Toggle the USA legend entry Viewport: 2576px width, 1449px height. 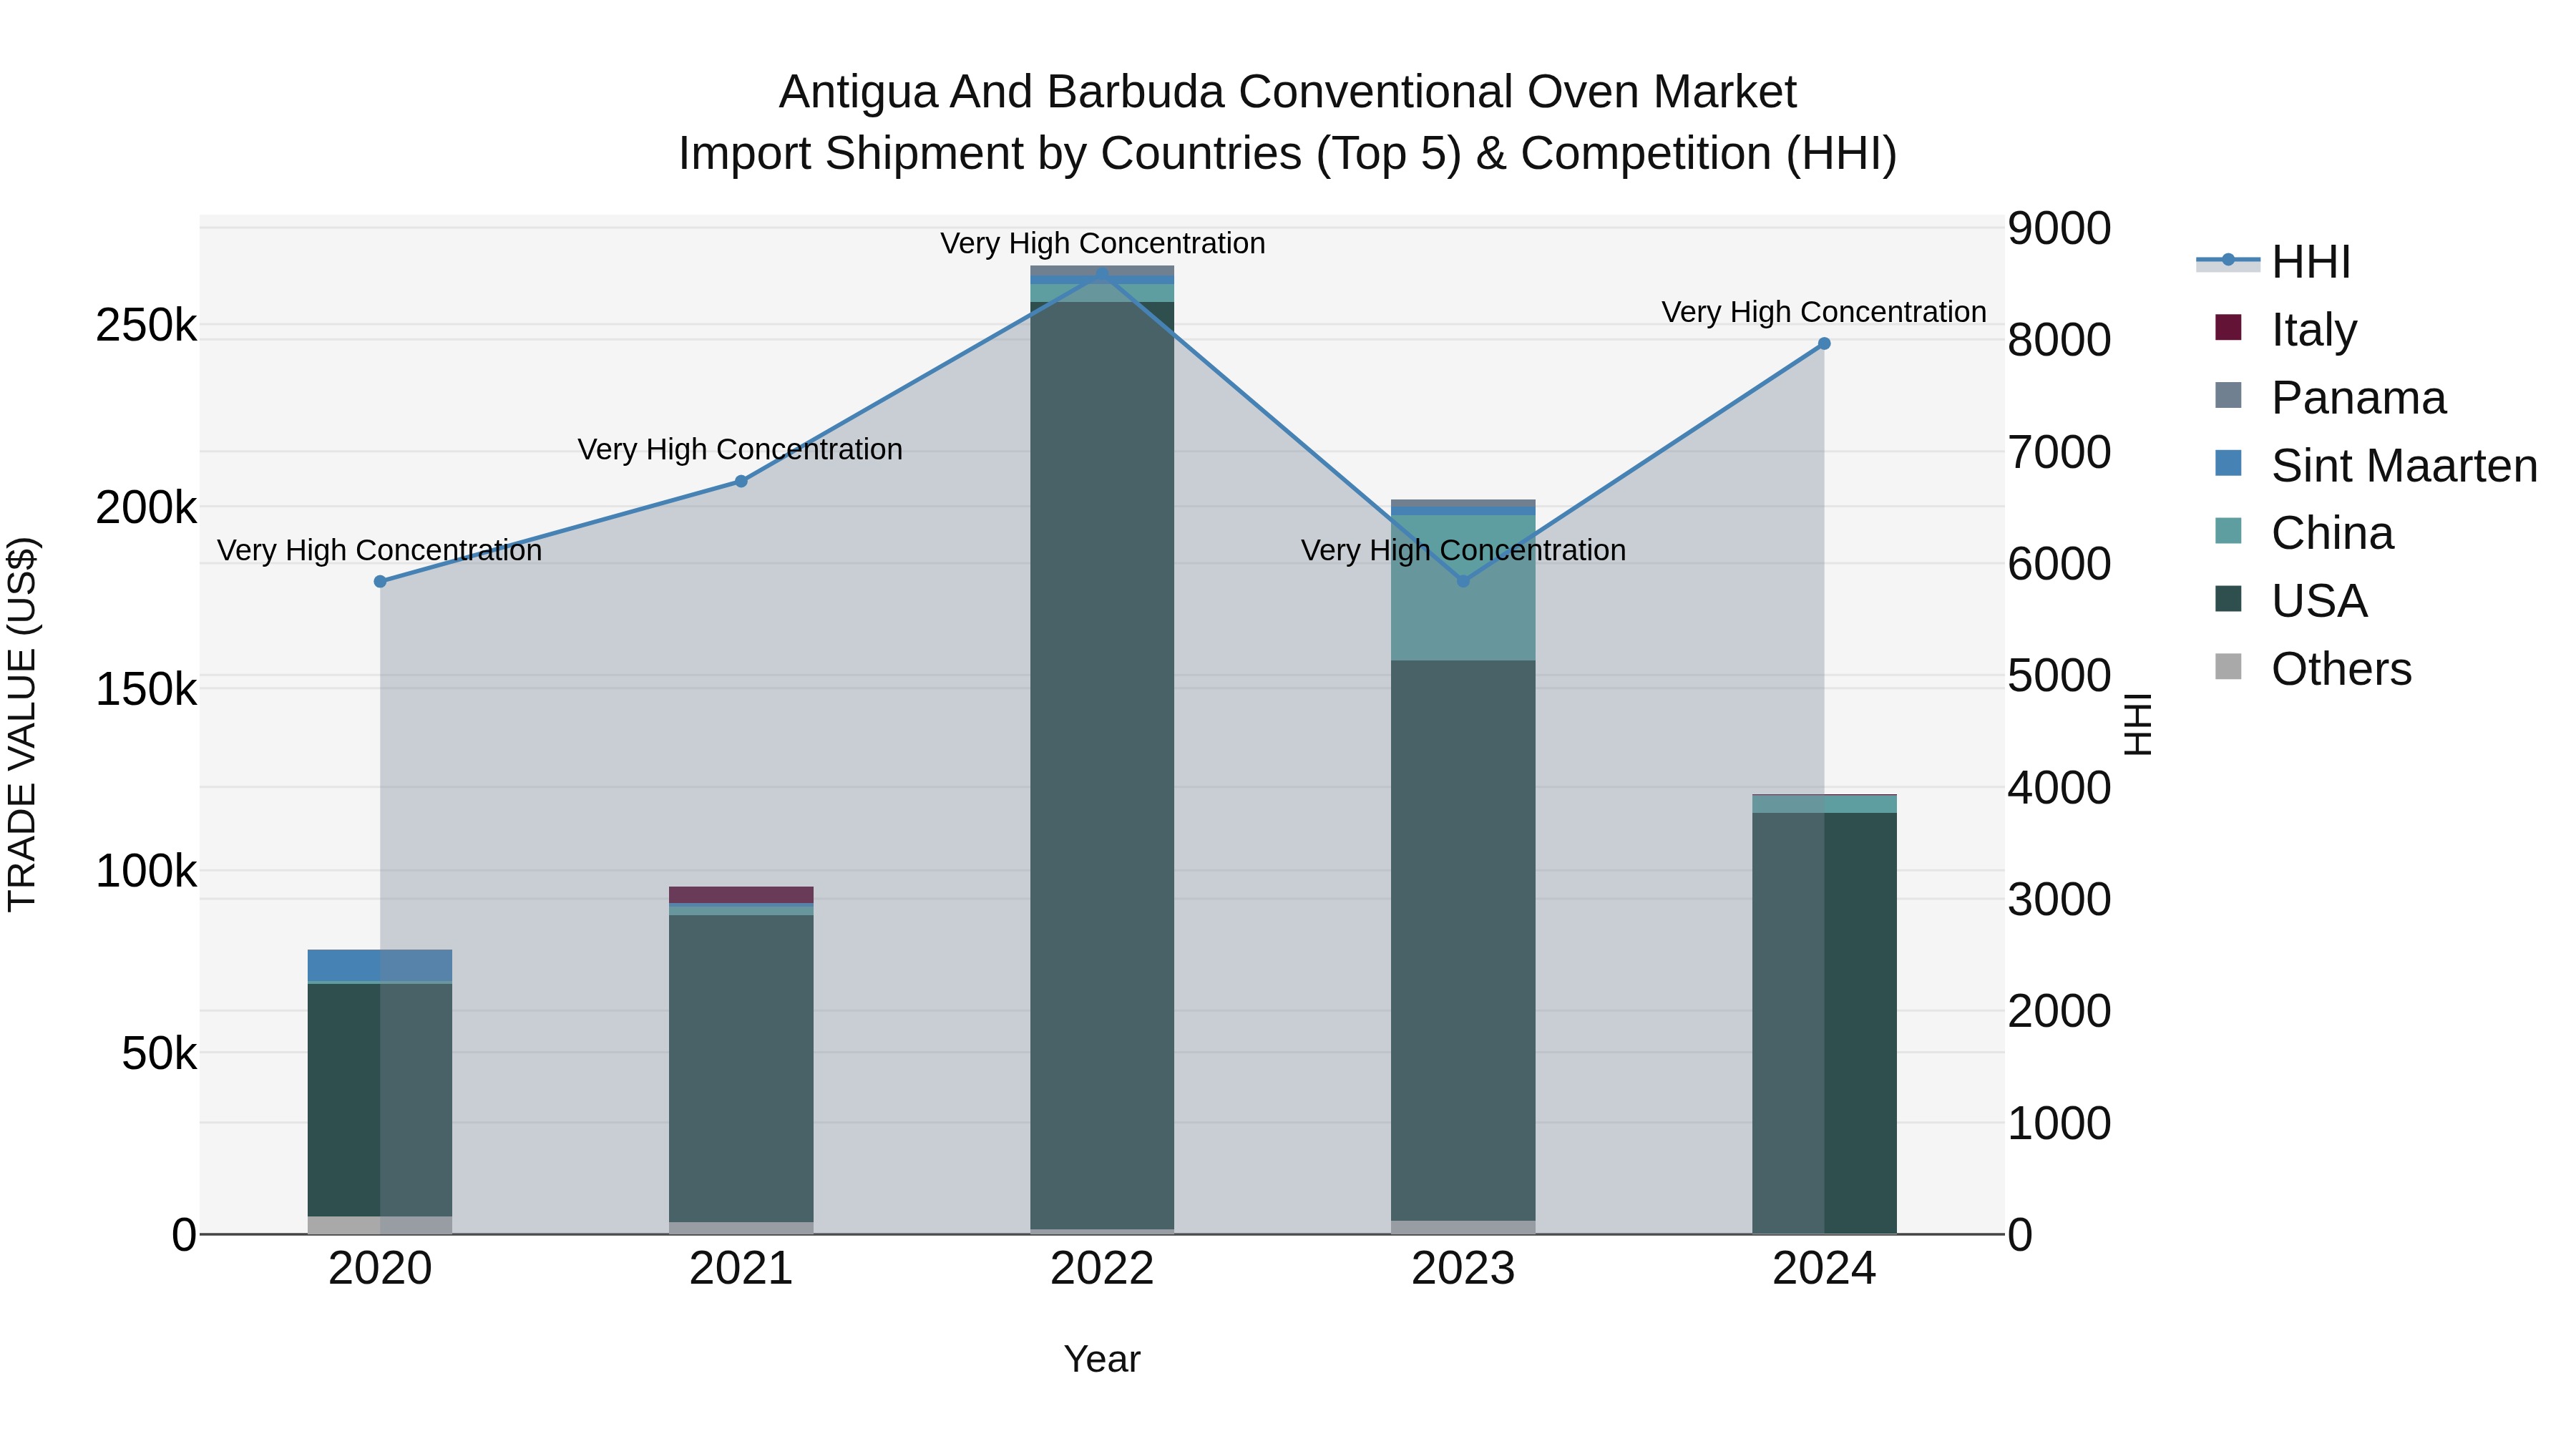[x=2290, y=601]
